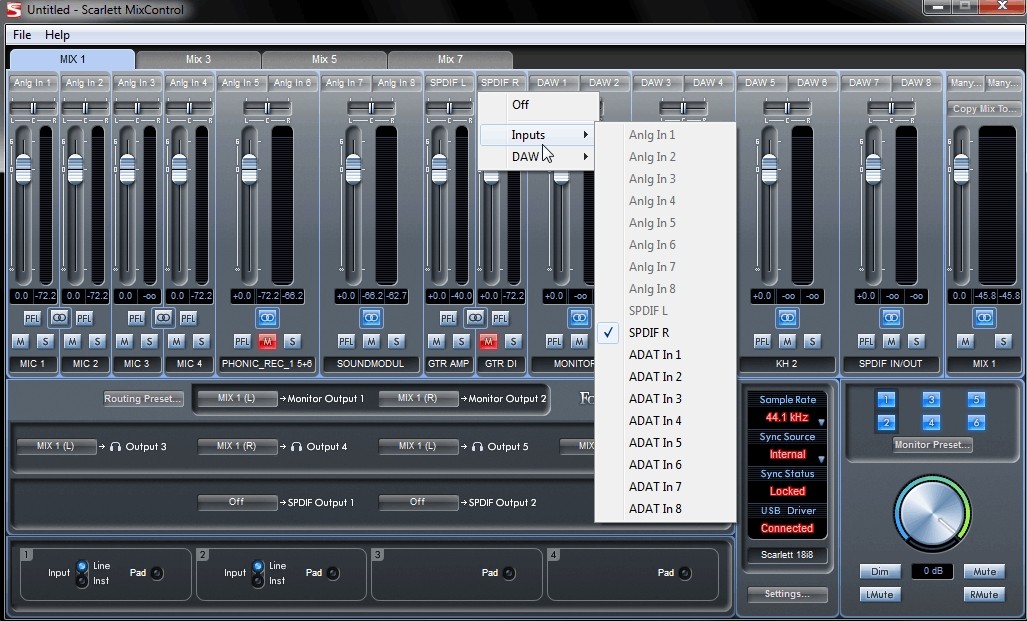This screenshot has height=621, width=1027.
Task: Toggle monitor output button 3
Action: tap(931, 400)
